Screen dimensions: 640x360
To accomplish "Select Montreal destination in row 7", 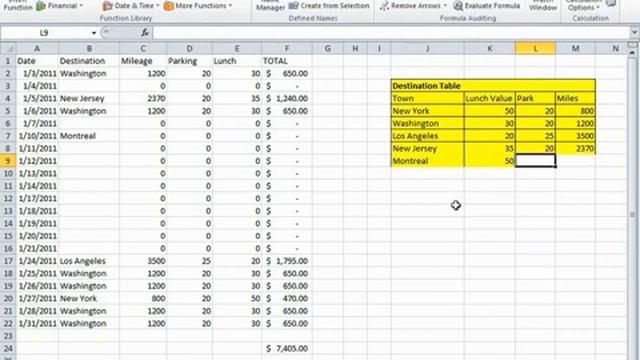I will click(89, 136).
